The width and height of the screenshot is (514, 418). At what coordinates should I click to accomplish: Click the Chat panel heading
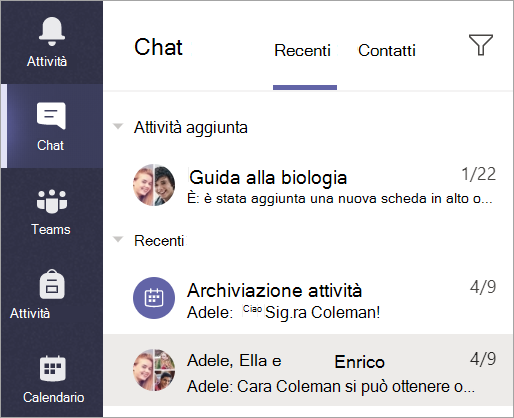coord(158,47)
